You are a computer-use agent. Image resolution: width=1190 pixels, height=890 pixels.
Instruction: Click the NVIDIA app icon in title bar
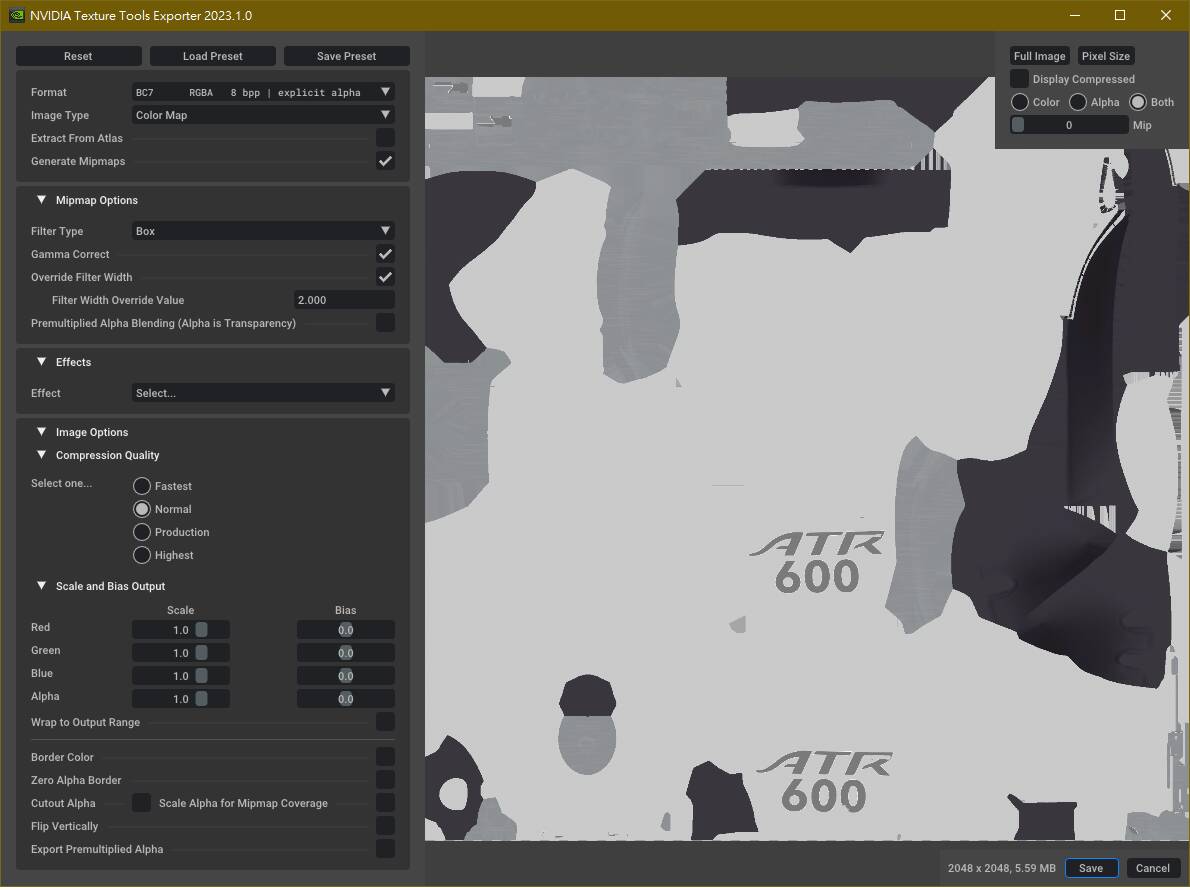(x=16, y=15)
